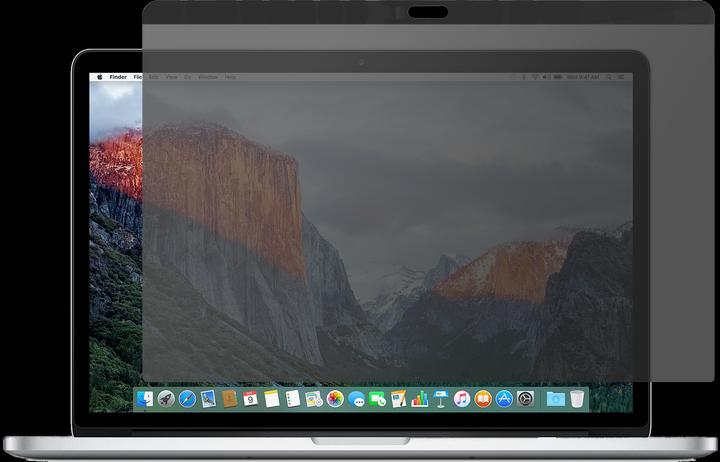Image resolution: width=720 pixels, height=462 pixels.
Task: Open Numbers bar chart icon
Action: pyautogui.click(x=420, y=399)
